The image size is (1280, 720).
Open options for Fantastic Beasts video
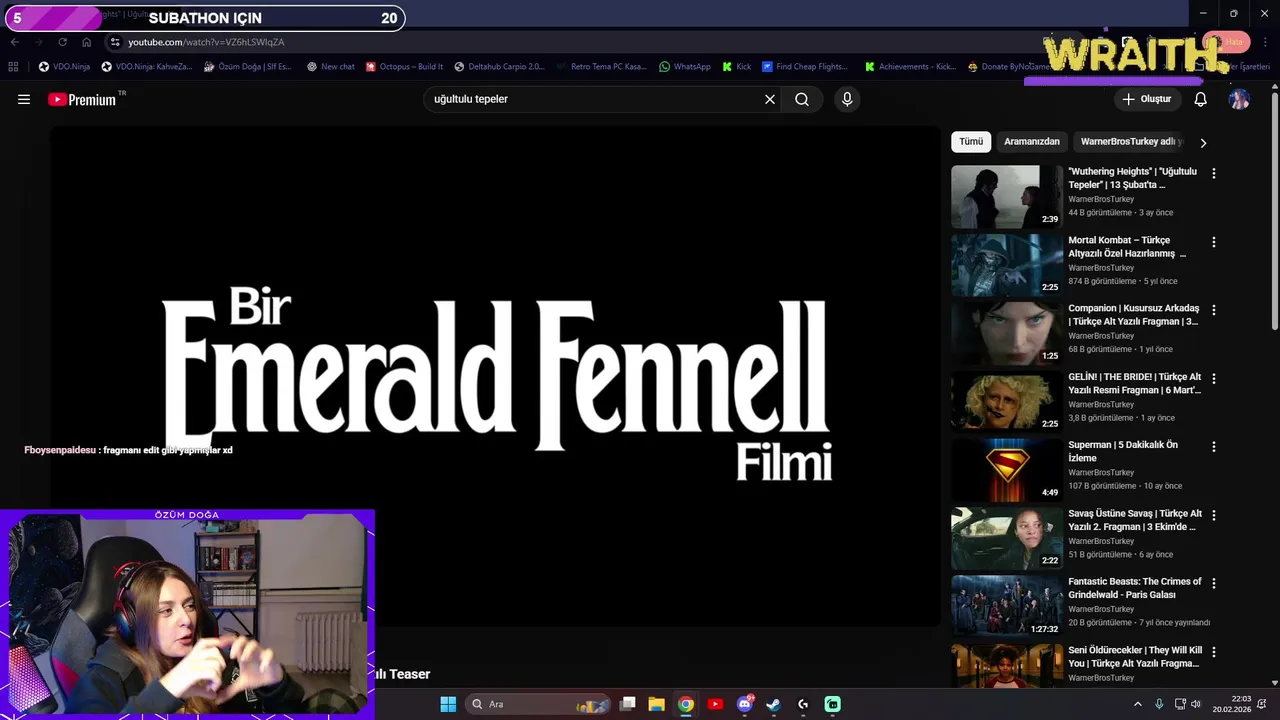tap(1214, 583)
